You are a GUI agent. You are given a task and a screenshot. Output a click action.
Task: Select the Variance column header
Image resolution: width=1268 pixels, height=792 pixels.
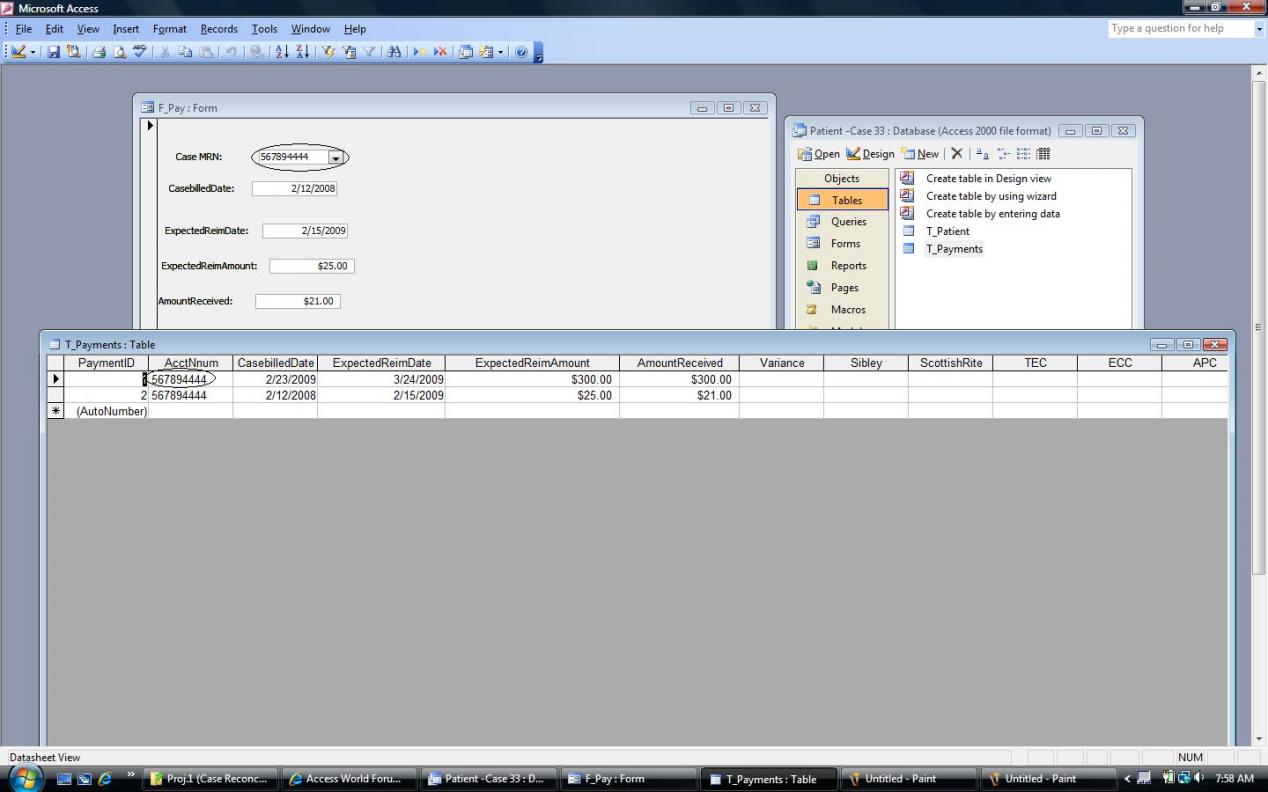782,363
